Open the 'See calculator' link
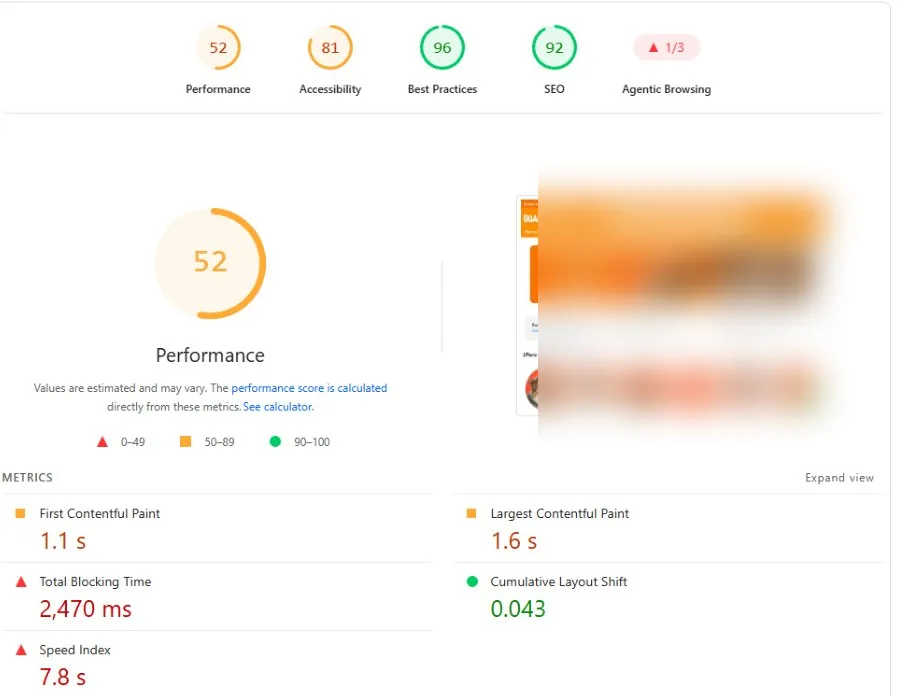Screen dimensions: 898x696 278,407
